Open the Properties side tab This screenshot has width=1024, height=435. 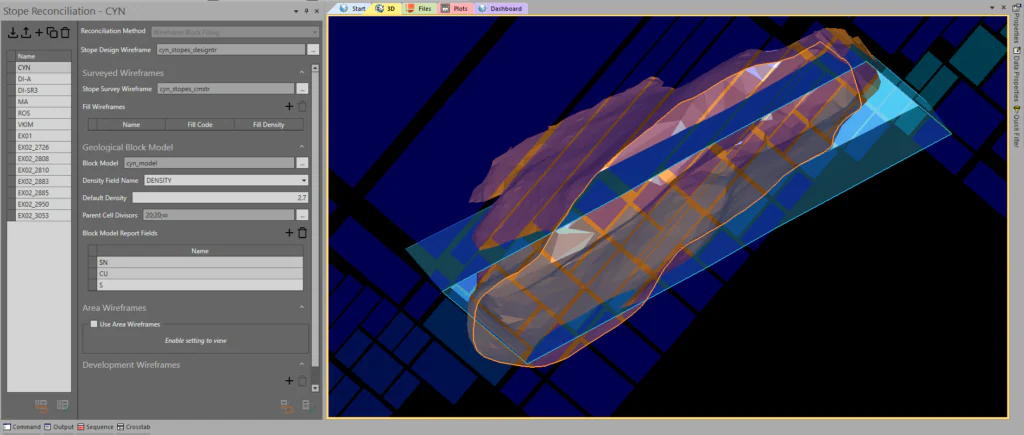pyautogui.click(x=1016, y=23)
